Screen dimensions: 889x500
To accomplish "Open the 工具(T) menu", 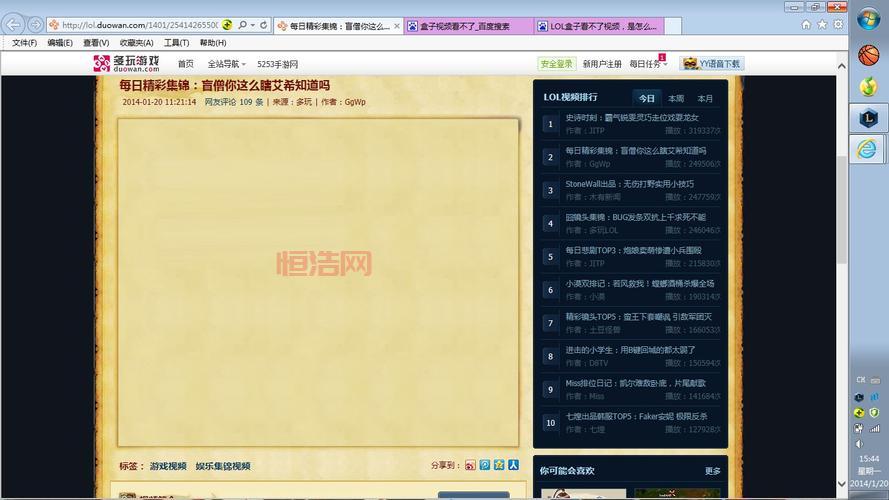I will tap(176, 43).
